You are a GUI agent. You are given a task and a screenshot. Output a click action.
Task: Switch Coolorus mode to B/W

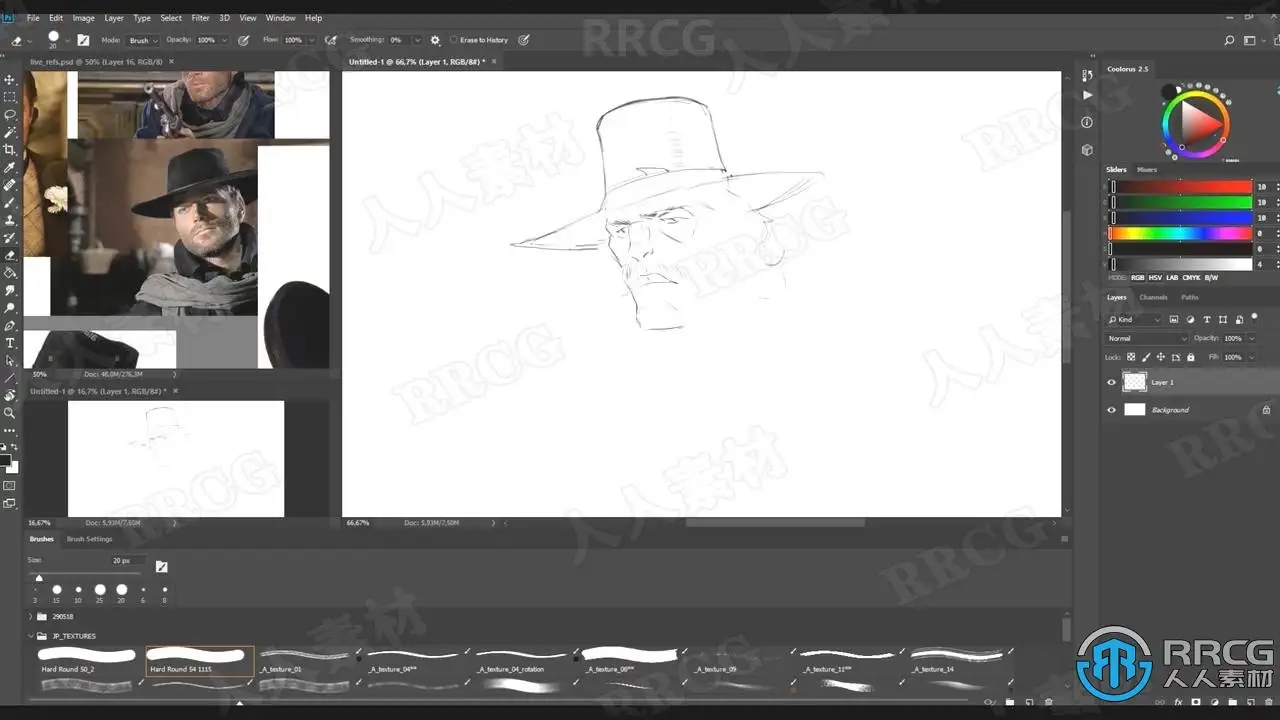1211,278
